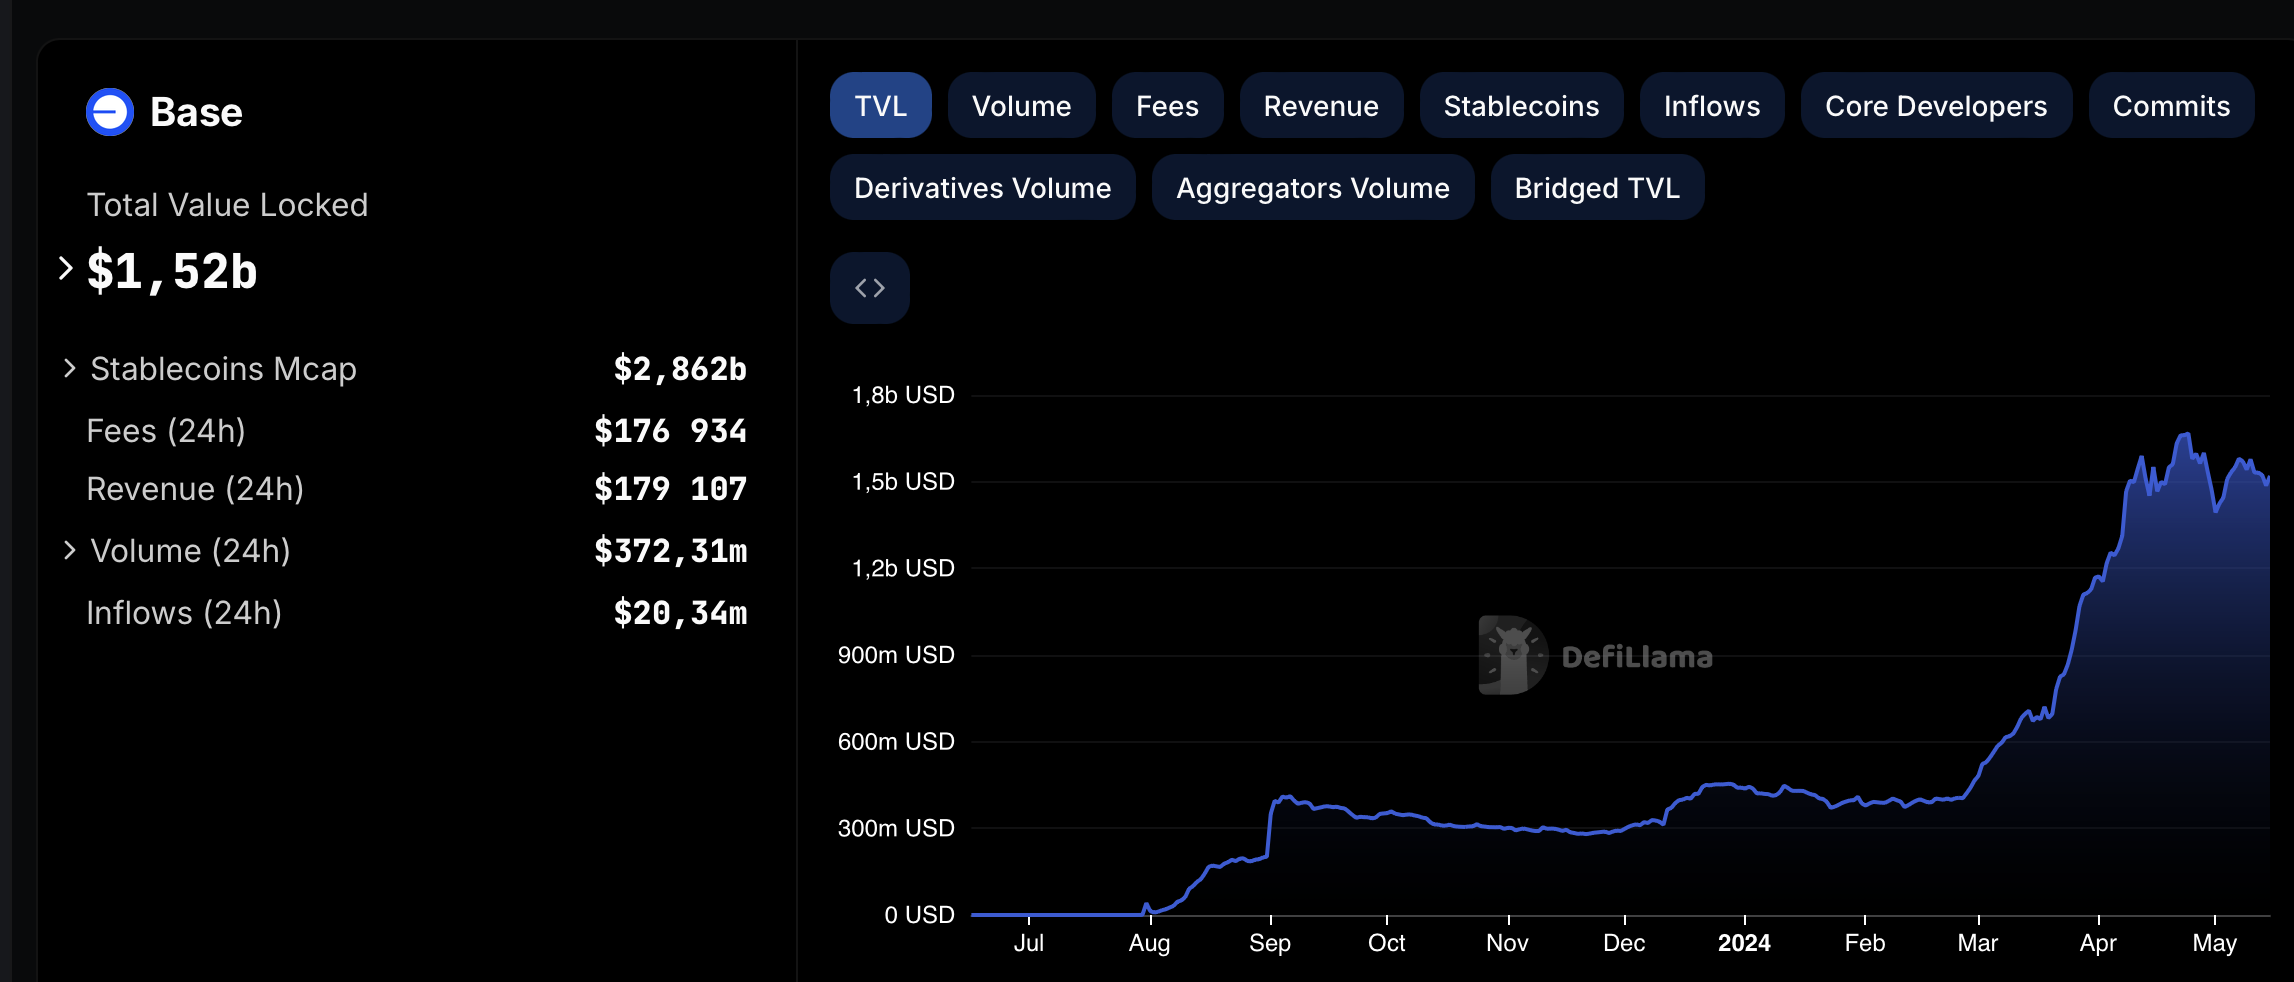Click the 2024 marker on the time axis

click(x=1744, y=943)
